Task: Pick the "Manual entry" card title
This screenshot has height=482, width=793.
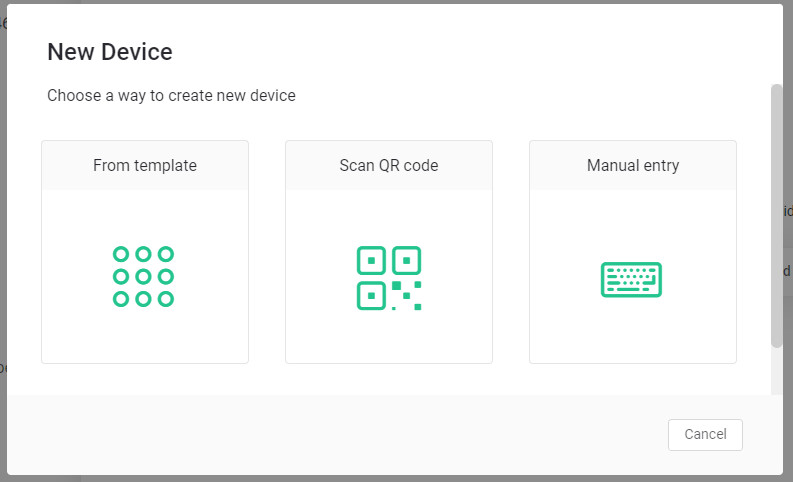Action: coord(633,166)
